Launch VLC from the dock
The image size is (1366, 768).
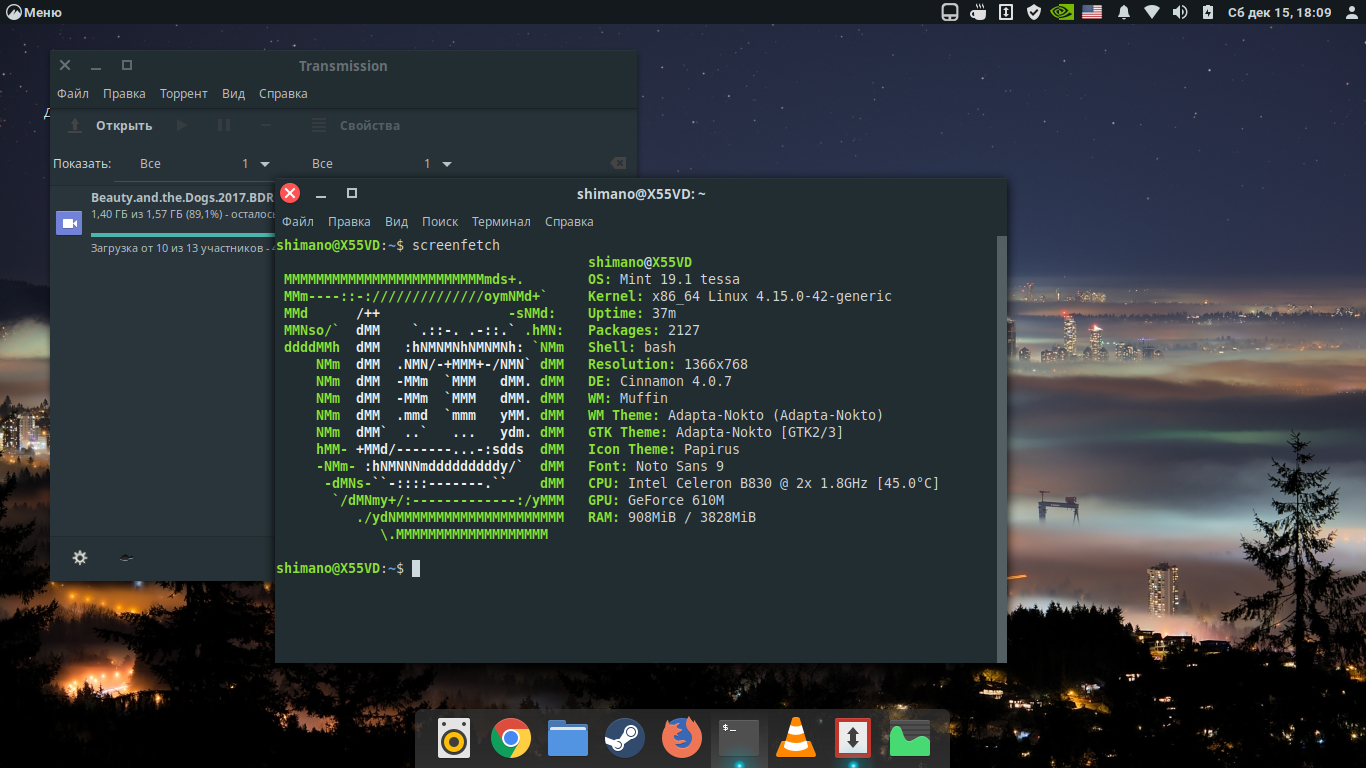pyautogui.click(x=796, y=739)
